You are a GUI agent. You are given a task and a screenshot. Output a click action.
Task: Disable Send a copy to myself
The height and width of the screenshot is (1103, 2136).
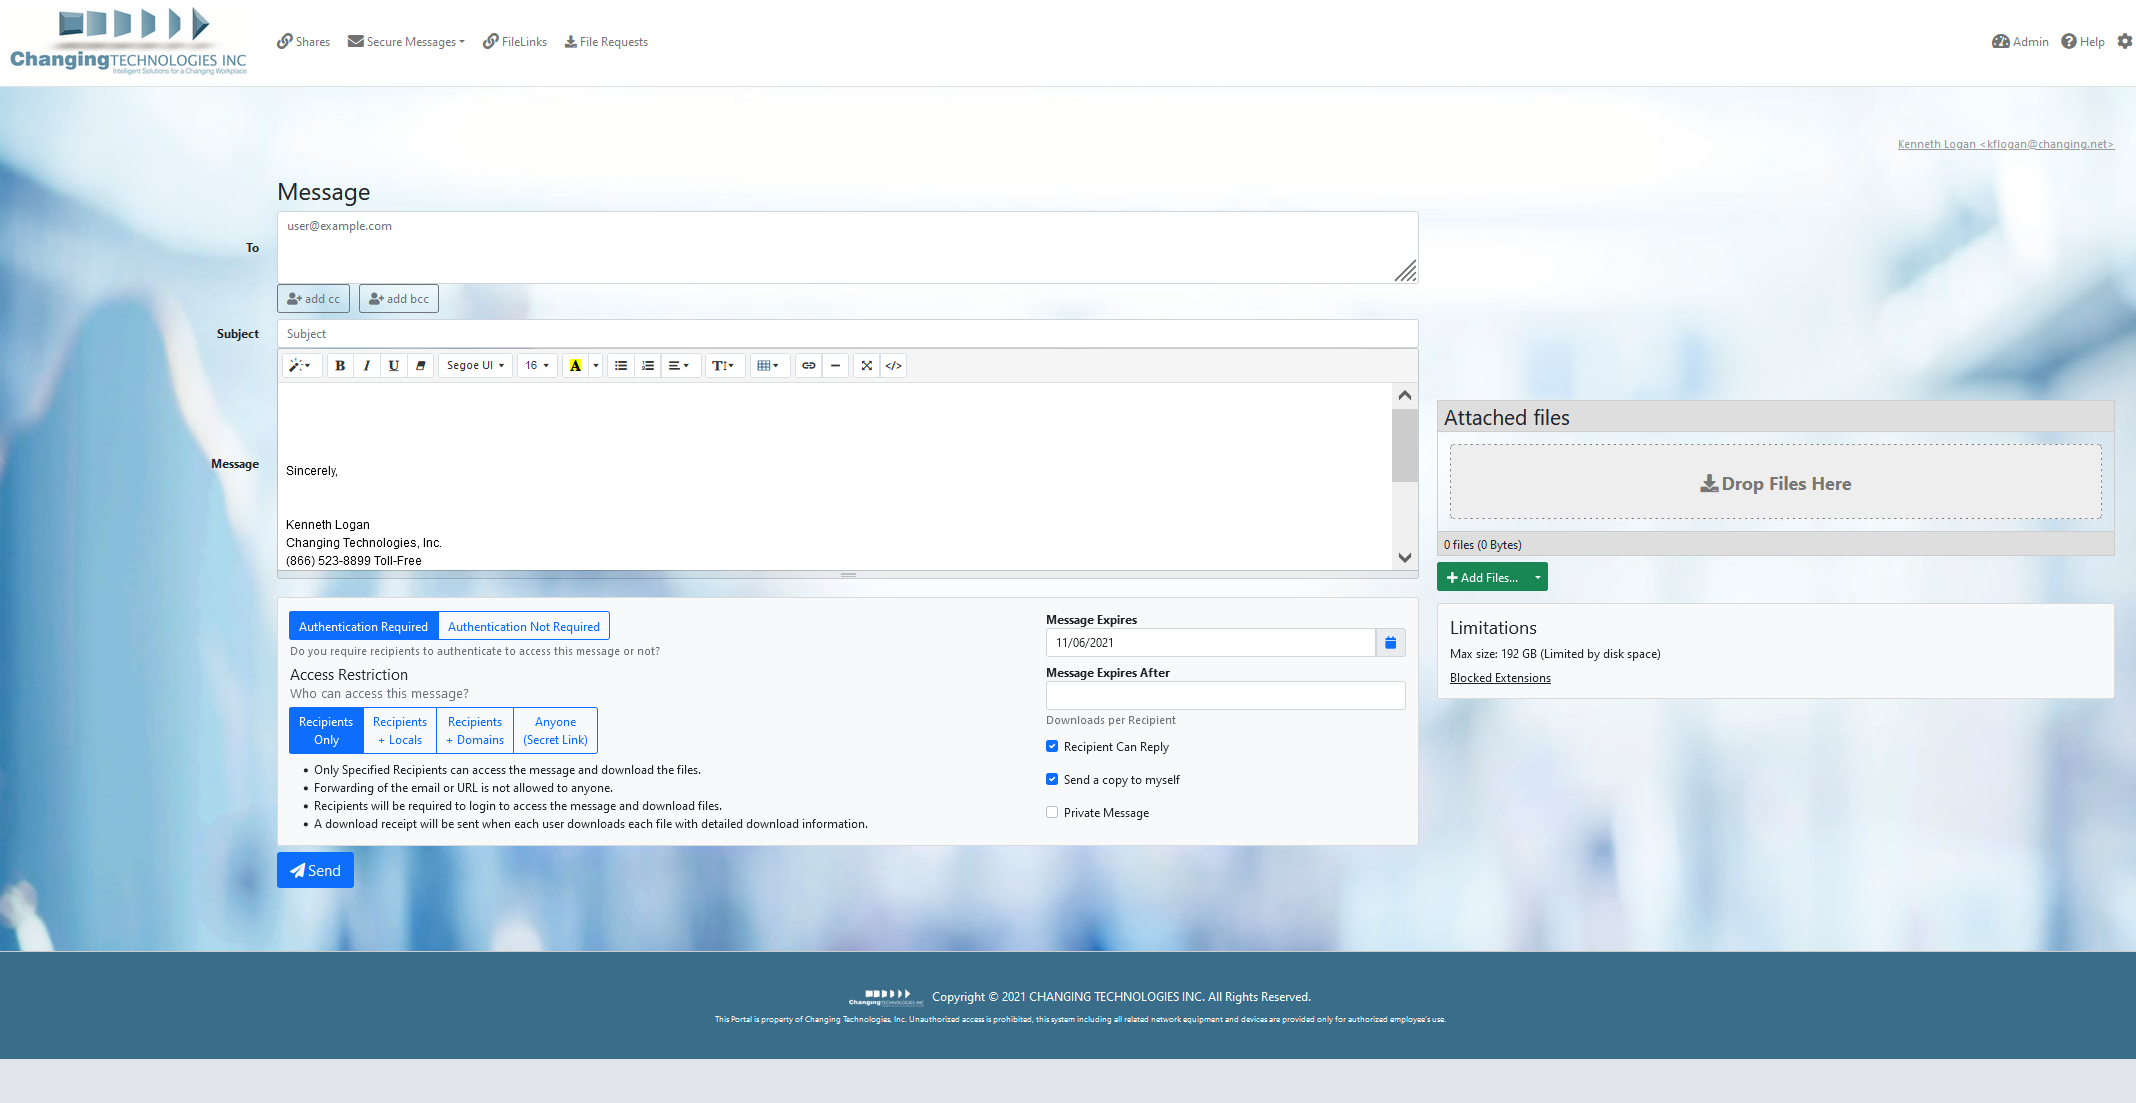tap(1051, 779)
